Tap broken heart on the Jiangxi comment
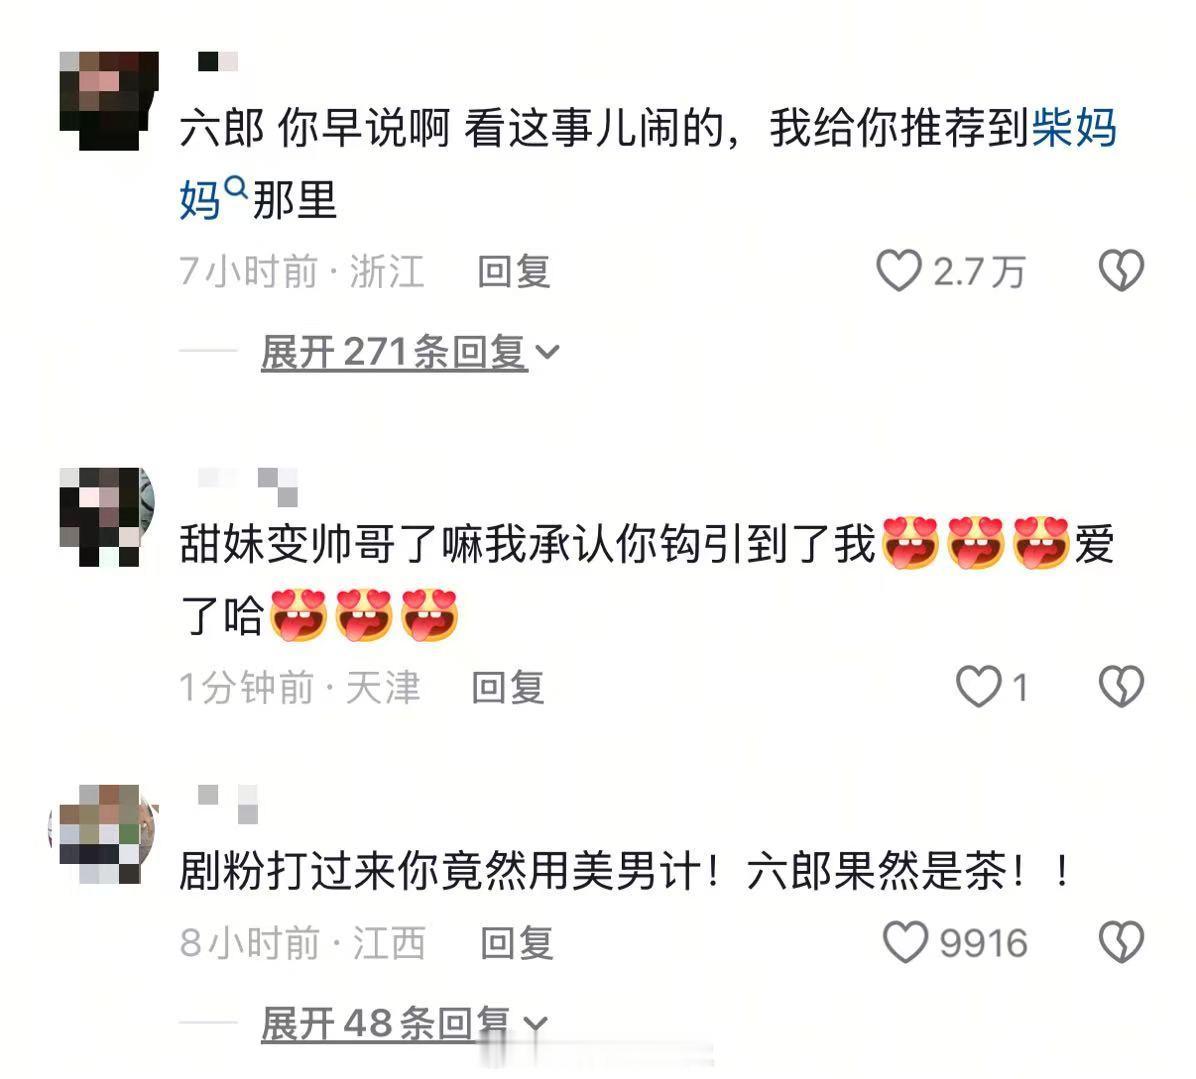1196x1079 pixels. click(x=1121, y=942)
